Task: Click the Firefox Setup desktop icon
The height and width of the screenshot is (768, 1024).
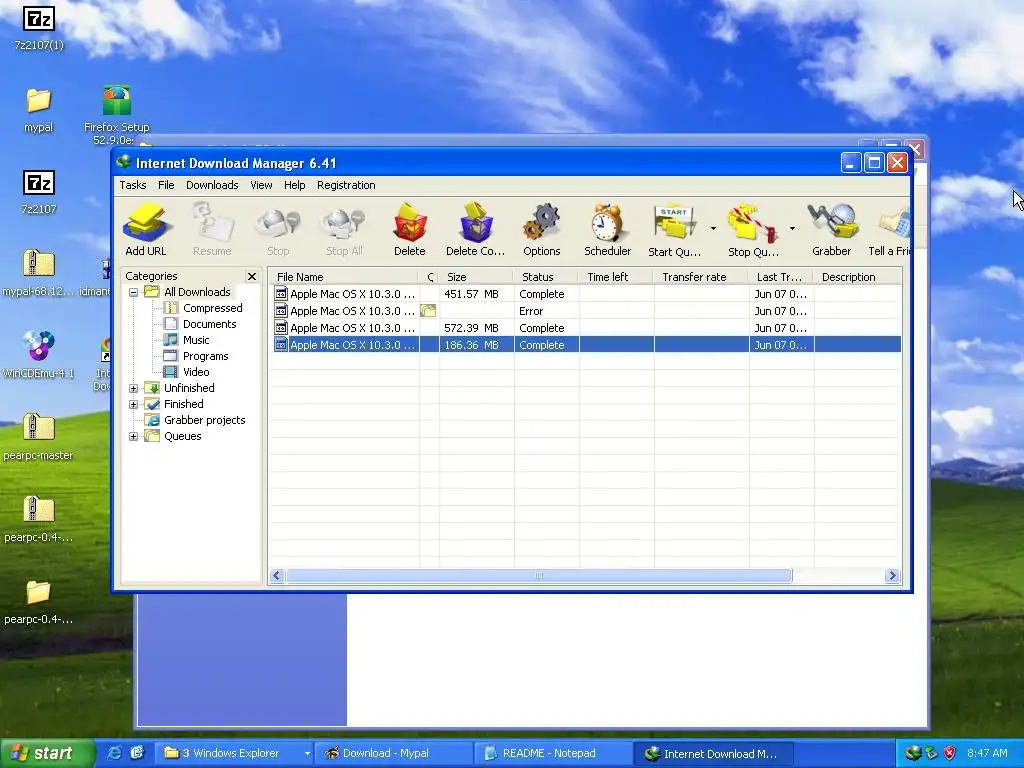Action: (117, 115)
